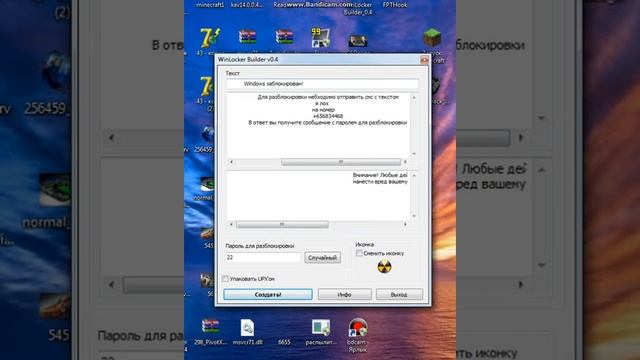Click left arrow of warning text area scrollbar

[x=231, y=224]
